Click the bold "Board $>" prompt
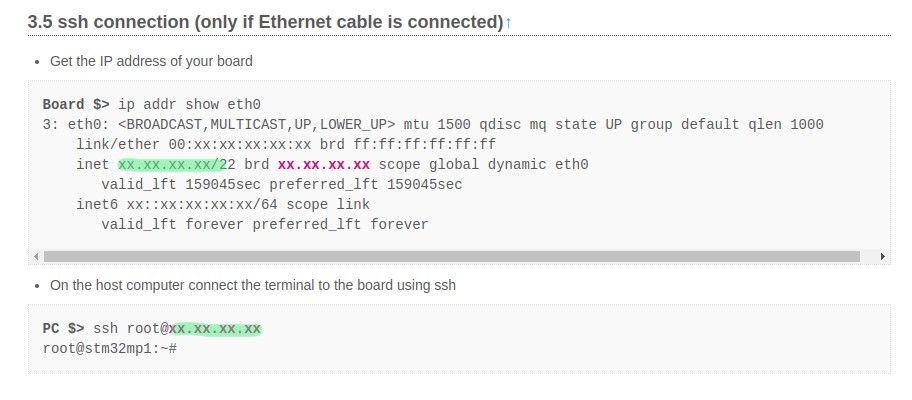This screenshot has width=912, height=400. pyautogui.click(x=76, y=104)
